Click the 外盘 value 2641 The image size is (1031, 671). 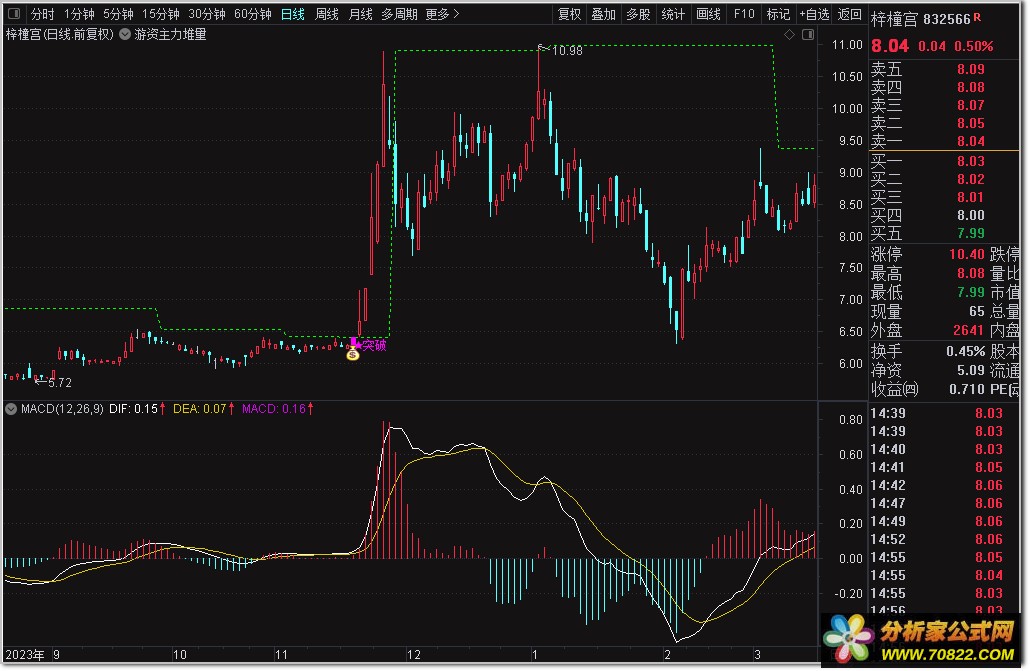969,330
